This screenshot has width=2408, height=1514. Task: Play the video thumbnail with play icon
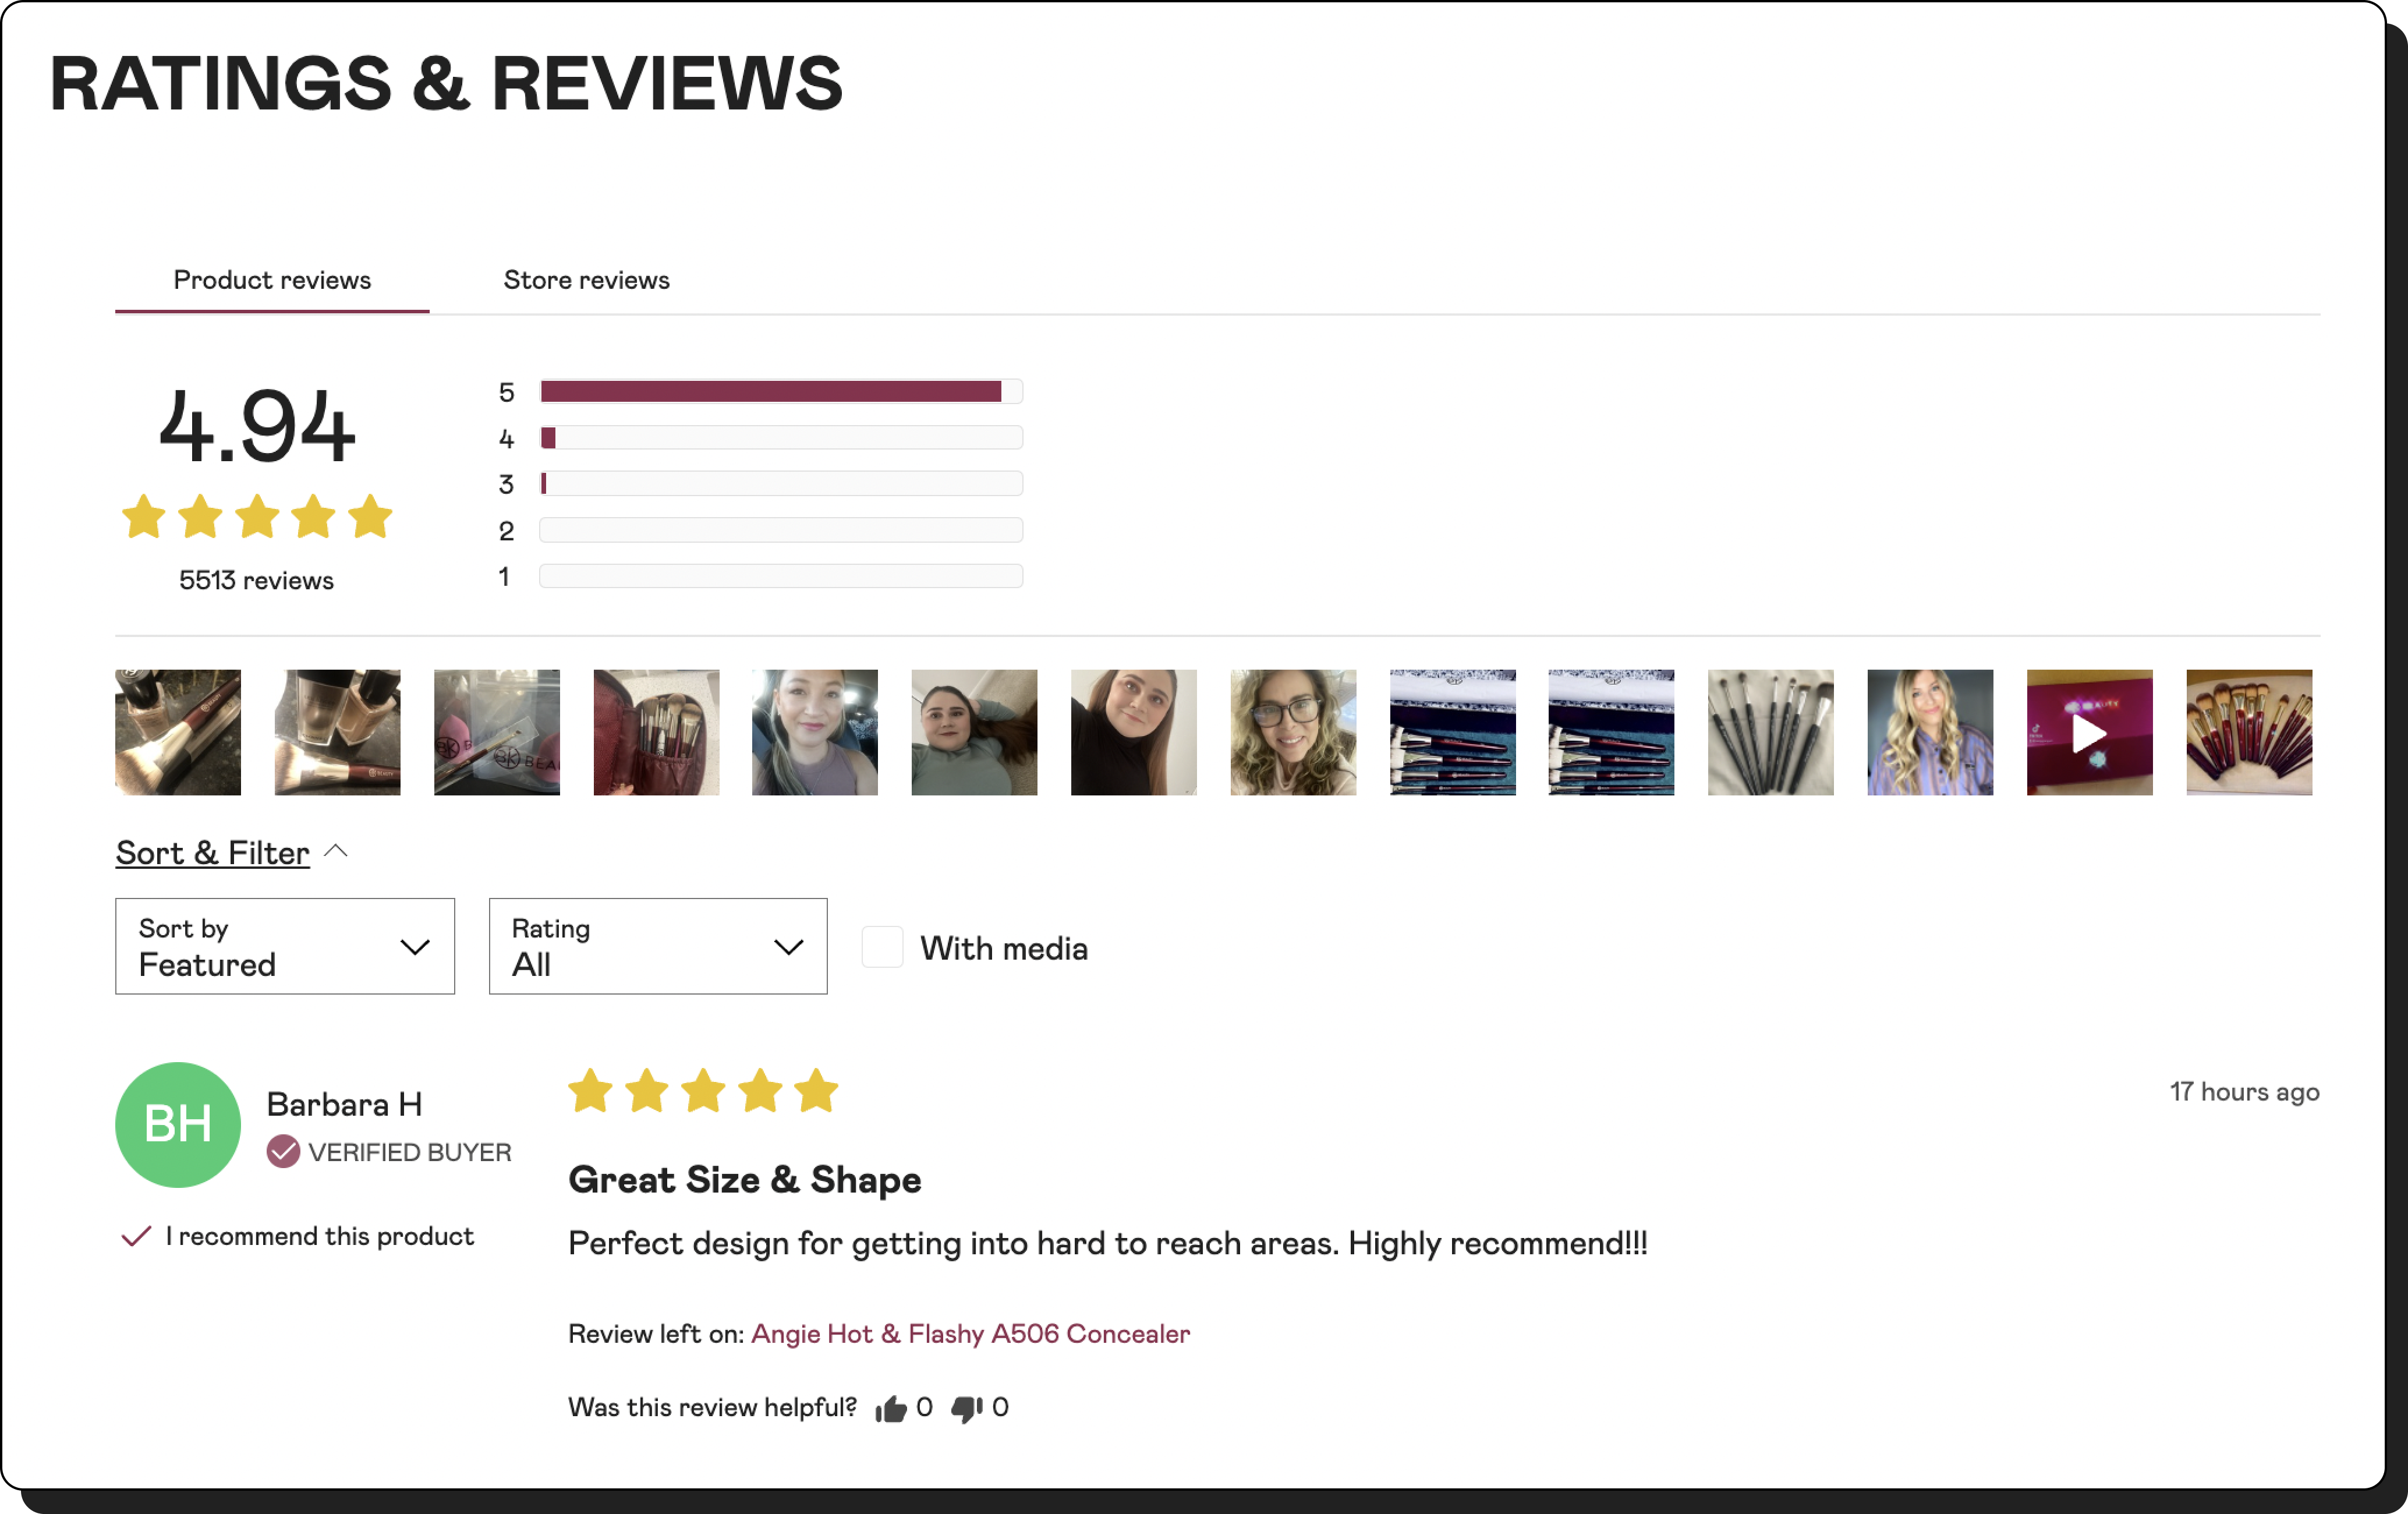click(2089, 733)
